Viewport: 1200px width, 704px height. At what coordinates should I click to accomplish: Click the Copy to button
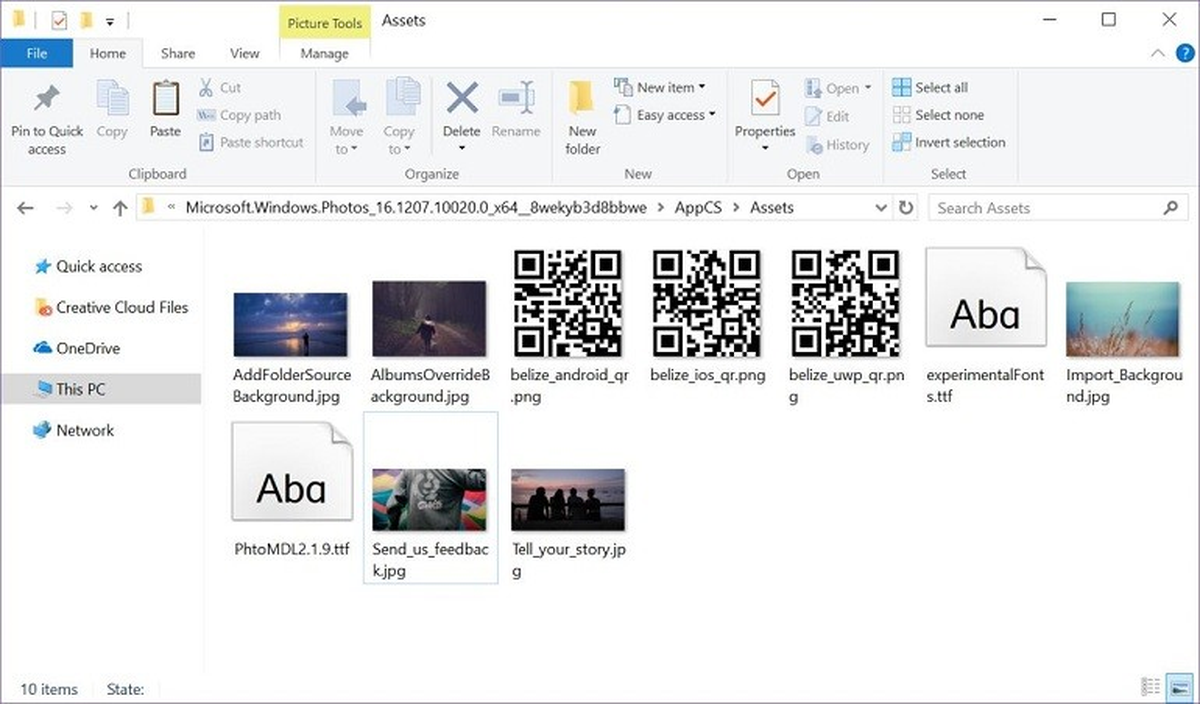point(399,117)
